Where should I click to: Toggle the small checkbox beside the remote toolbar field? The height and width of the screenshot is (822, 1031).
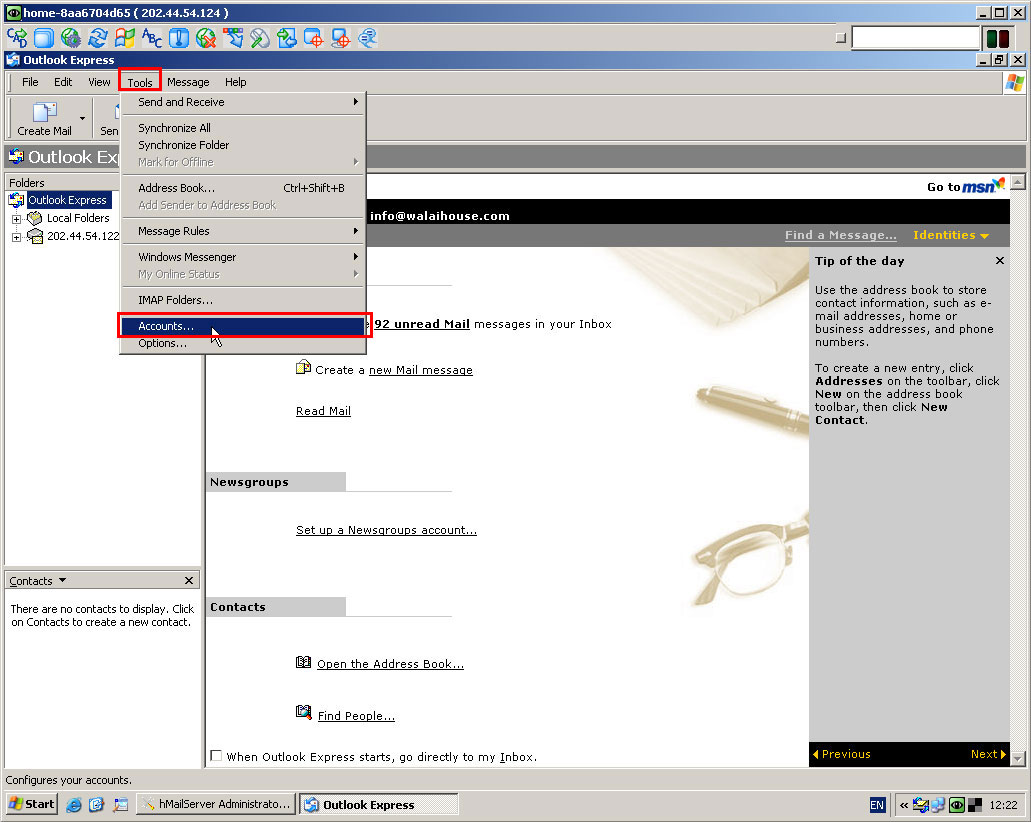pyautogui.click(x=840, y=38)
